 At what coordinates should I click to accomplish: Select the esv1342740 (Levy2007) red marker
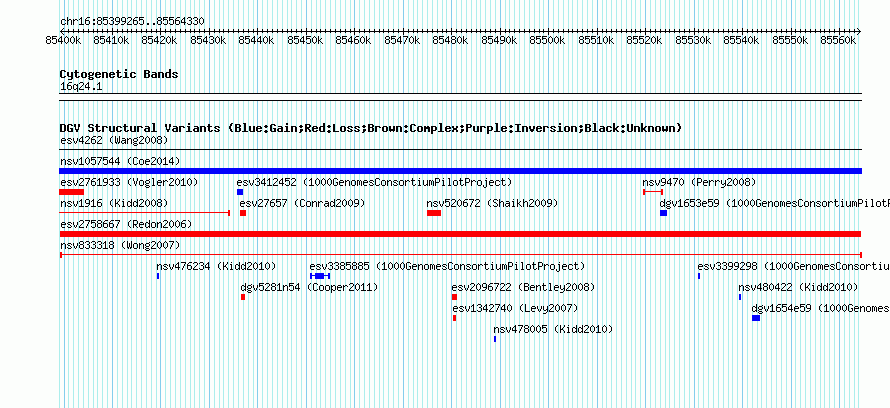pos(454,318)
